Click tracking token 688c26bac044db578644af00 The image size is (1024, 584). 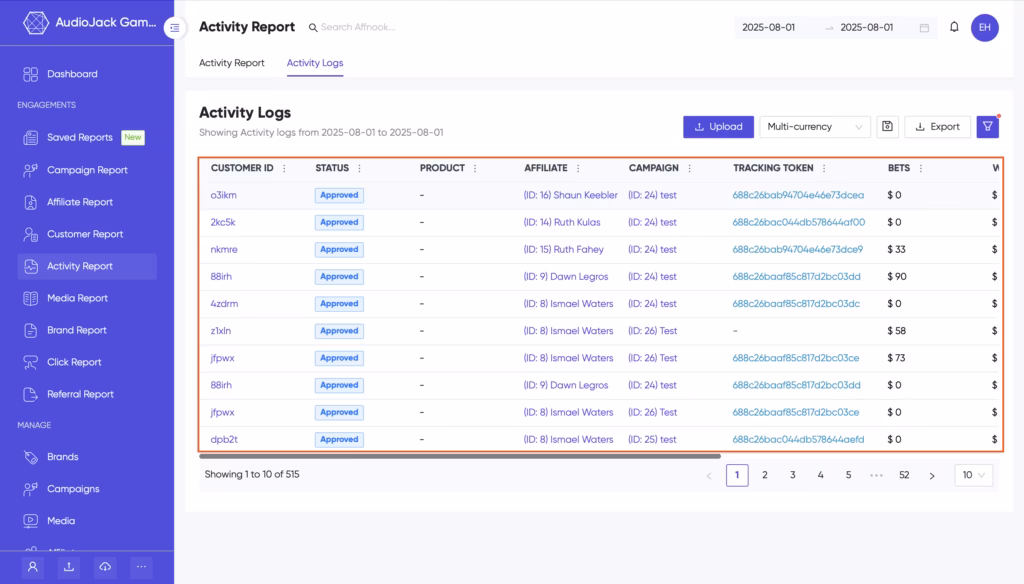coord(798,222)
